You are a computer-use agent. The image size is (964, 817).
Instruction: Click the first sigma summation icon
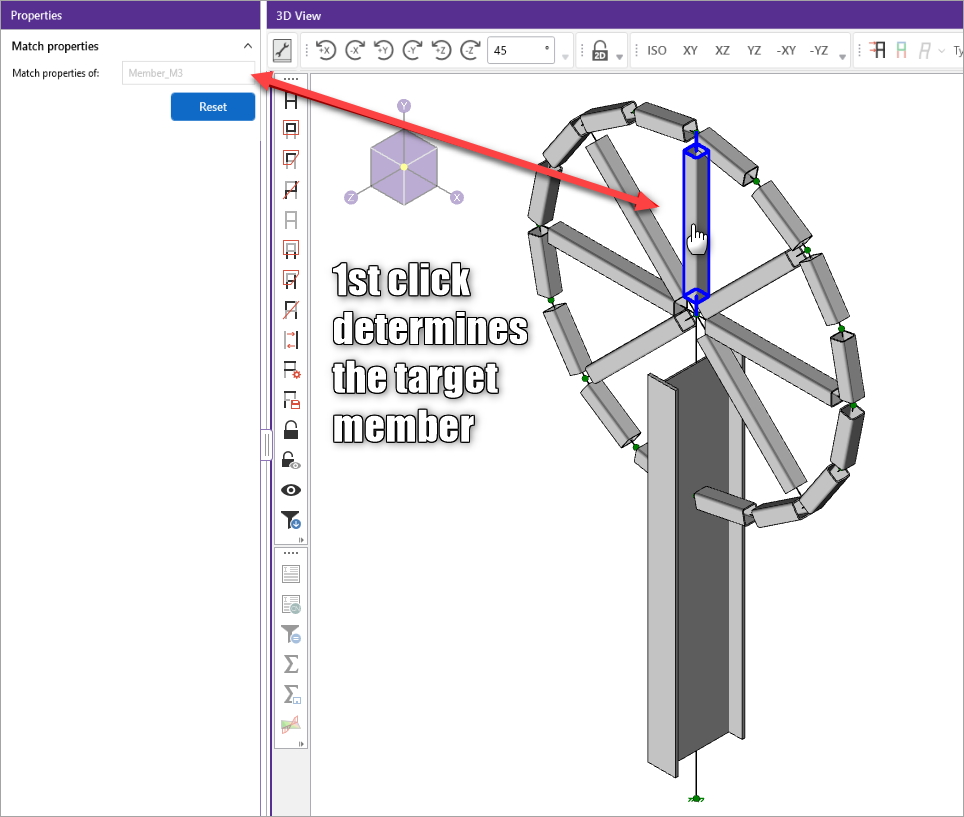coord(291,664)
